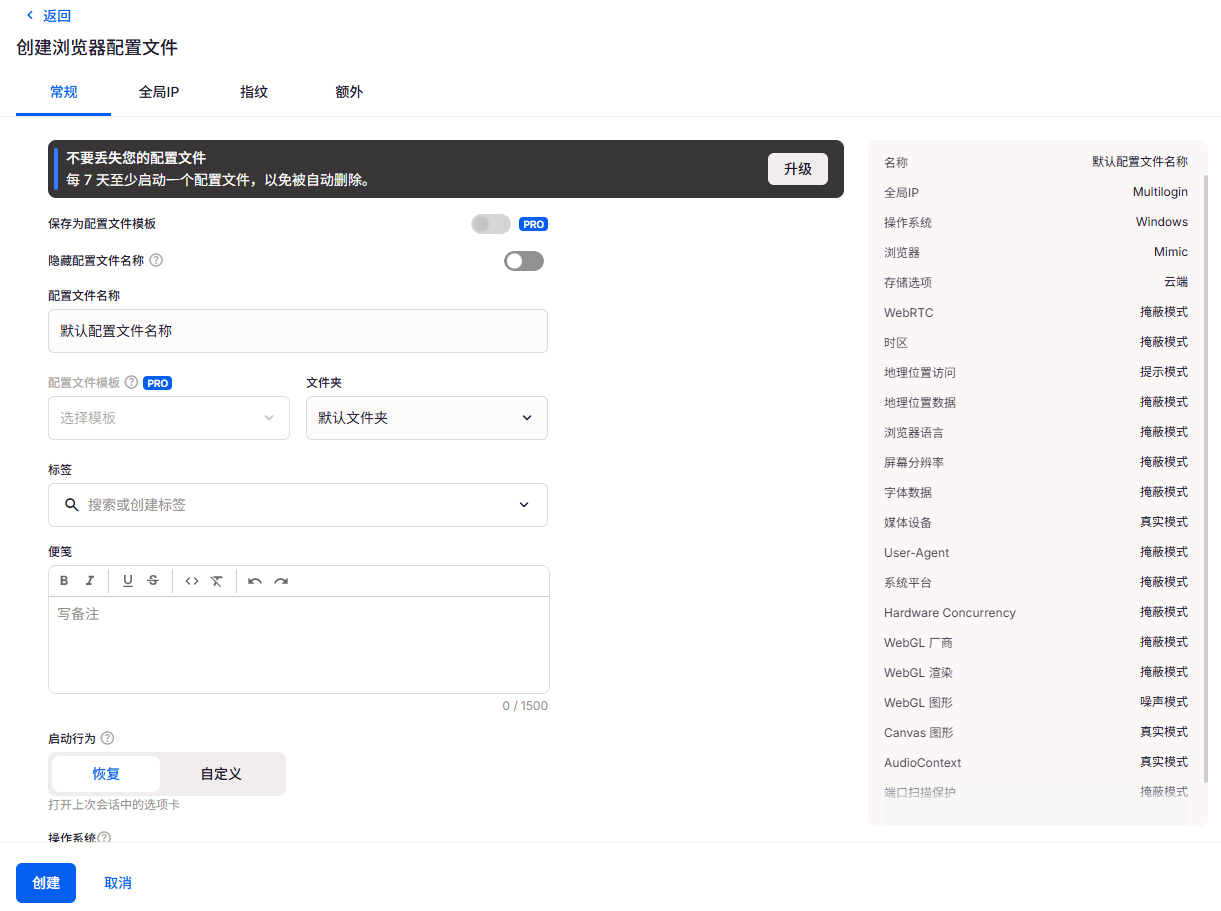Click the summary panel vertical scrollbar
The image size is (1221, 911).
1205,478
